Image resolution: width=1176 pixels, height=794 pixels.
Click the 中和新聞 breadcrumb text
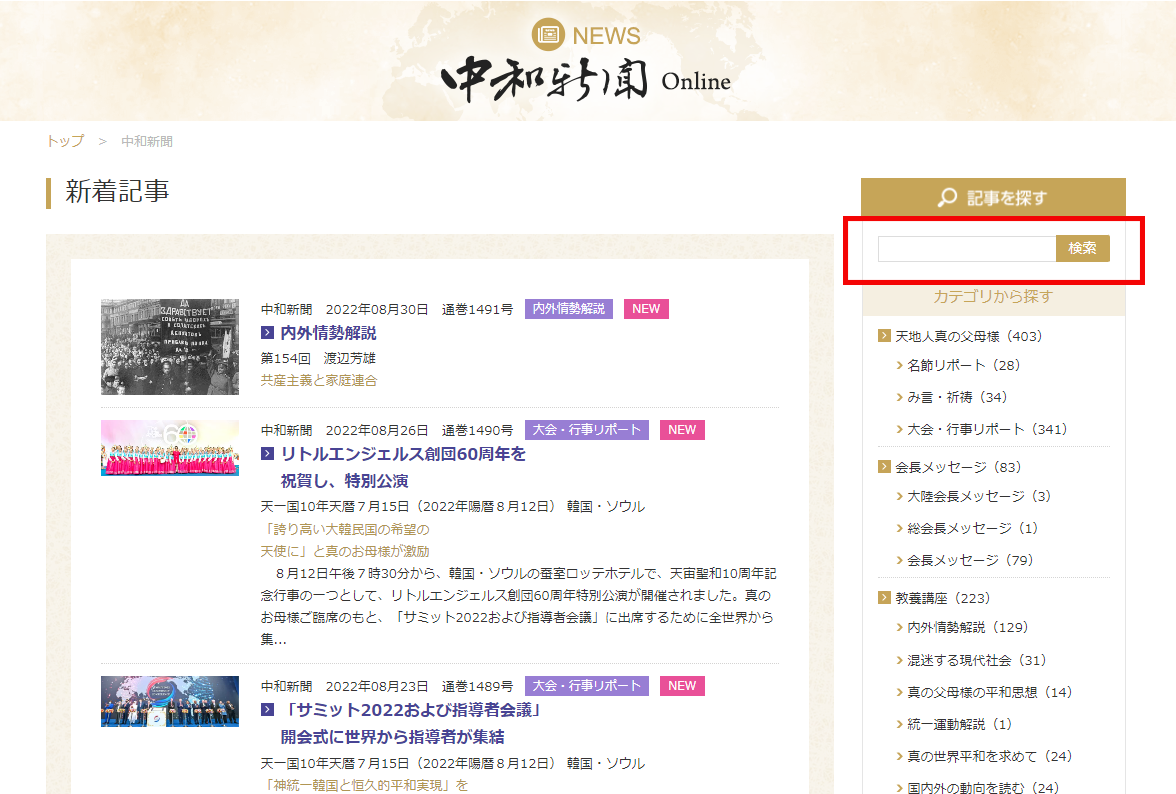coord(147,141)
